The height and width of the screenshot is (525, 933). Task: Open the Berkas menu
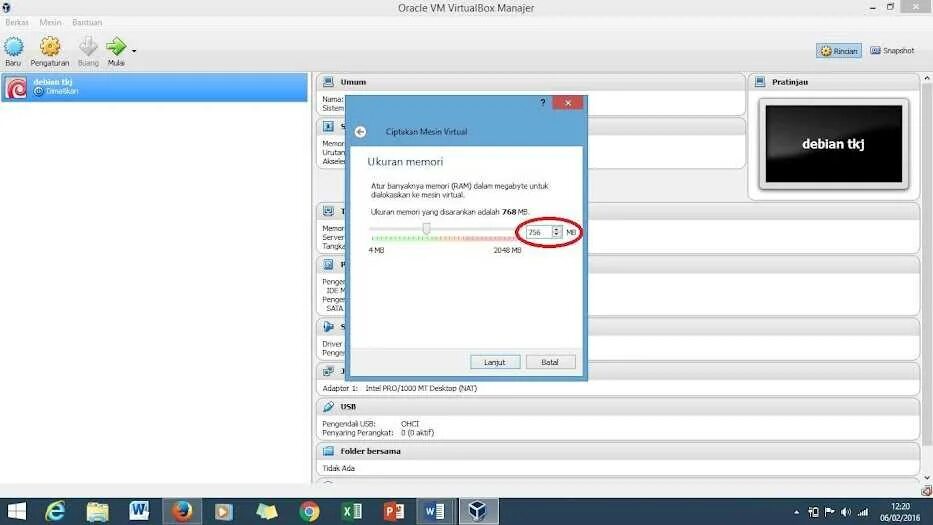(x=17, y=22)
